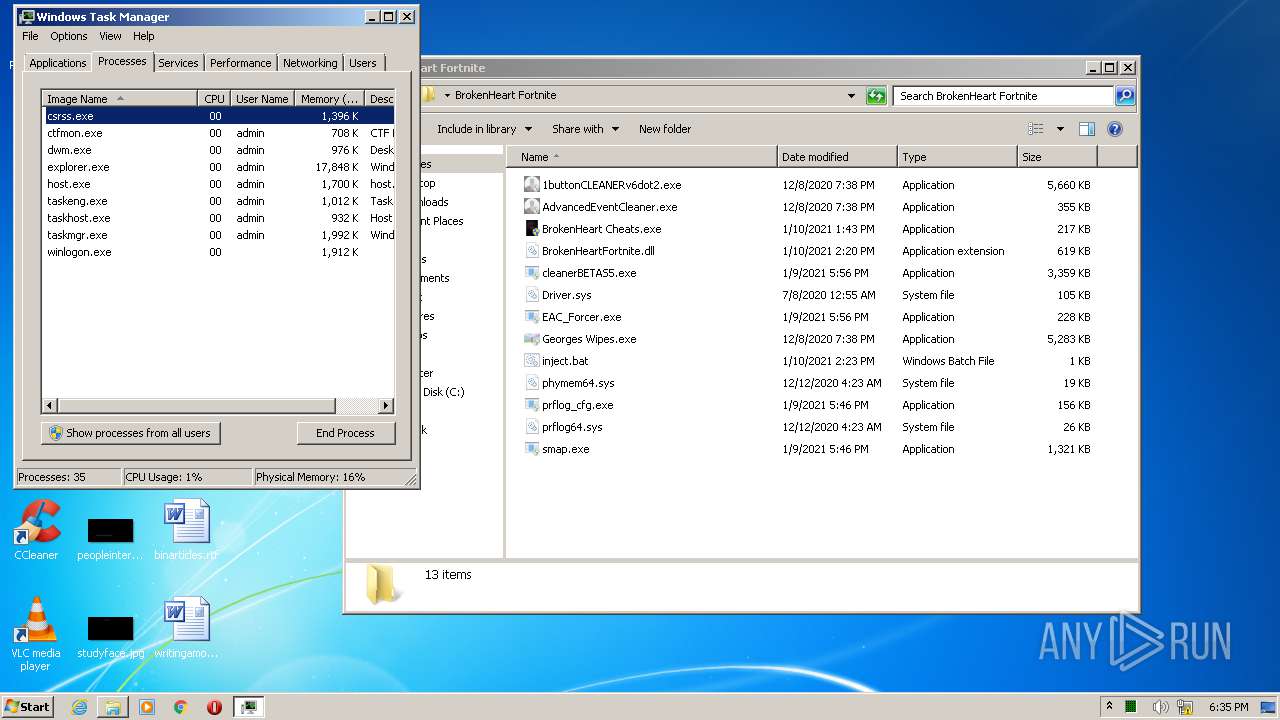Select the prflog64.sys file icon
This screenshot has height=720, width=1280.
click(x=532, y=427)
